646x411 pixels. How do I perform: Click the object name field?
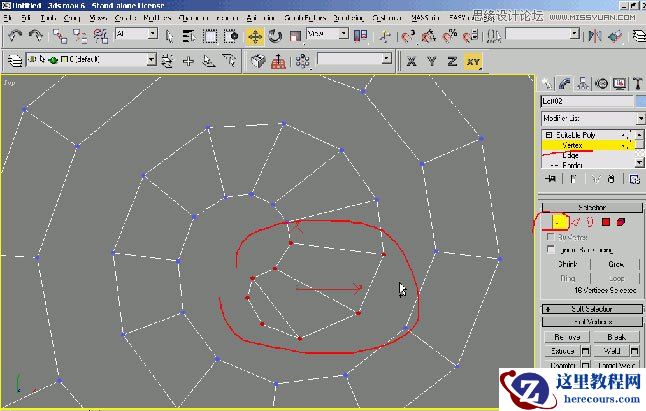click(x=587, y=101)
